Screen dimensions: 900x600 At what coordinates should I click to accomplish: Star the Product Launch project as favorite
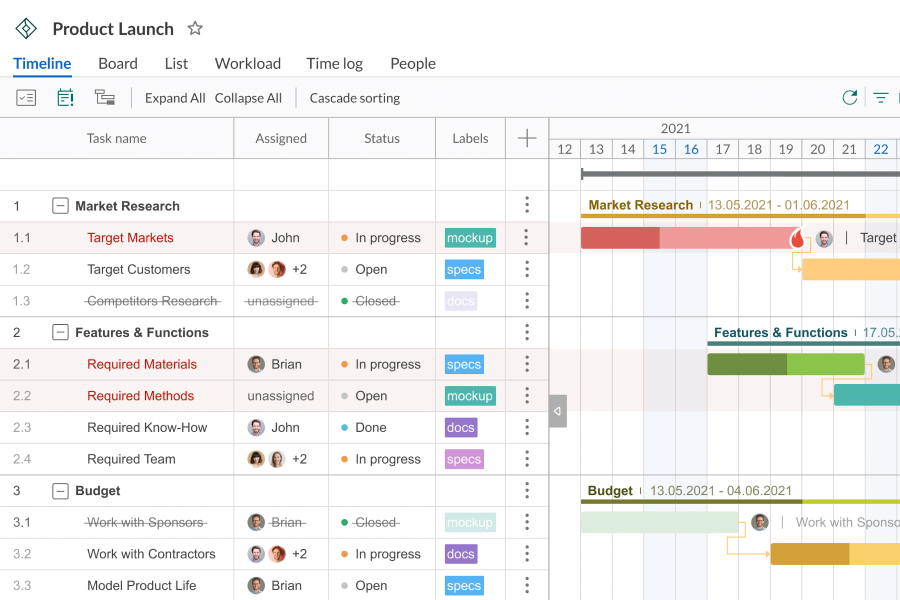click(x=195, y=28)
